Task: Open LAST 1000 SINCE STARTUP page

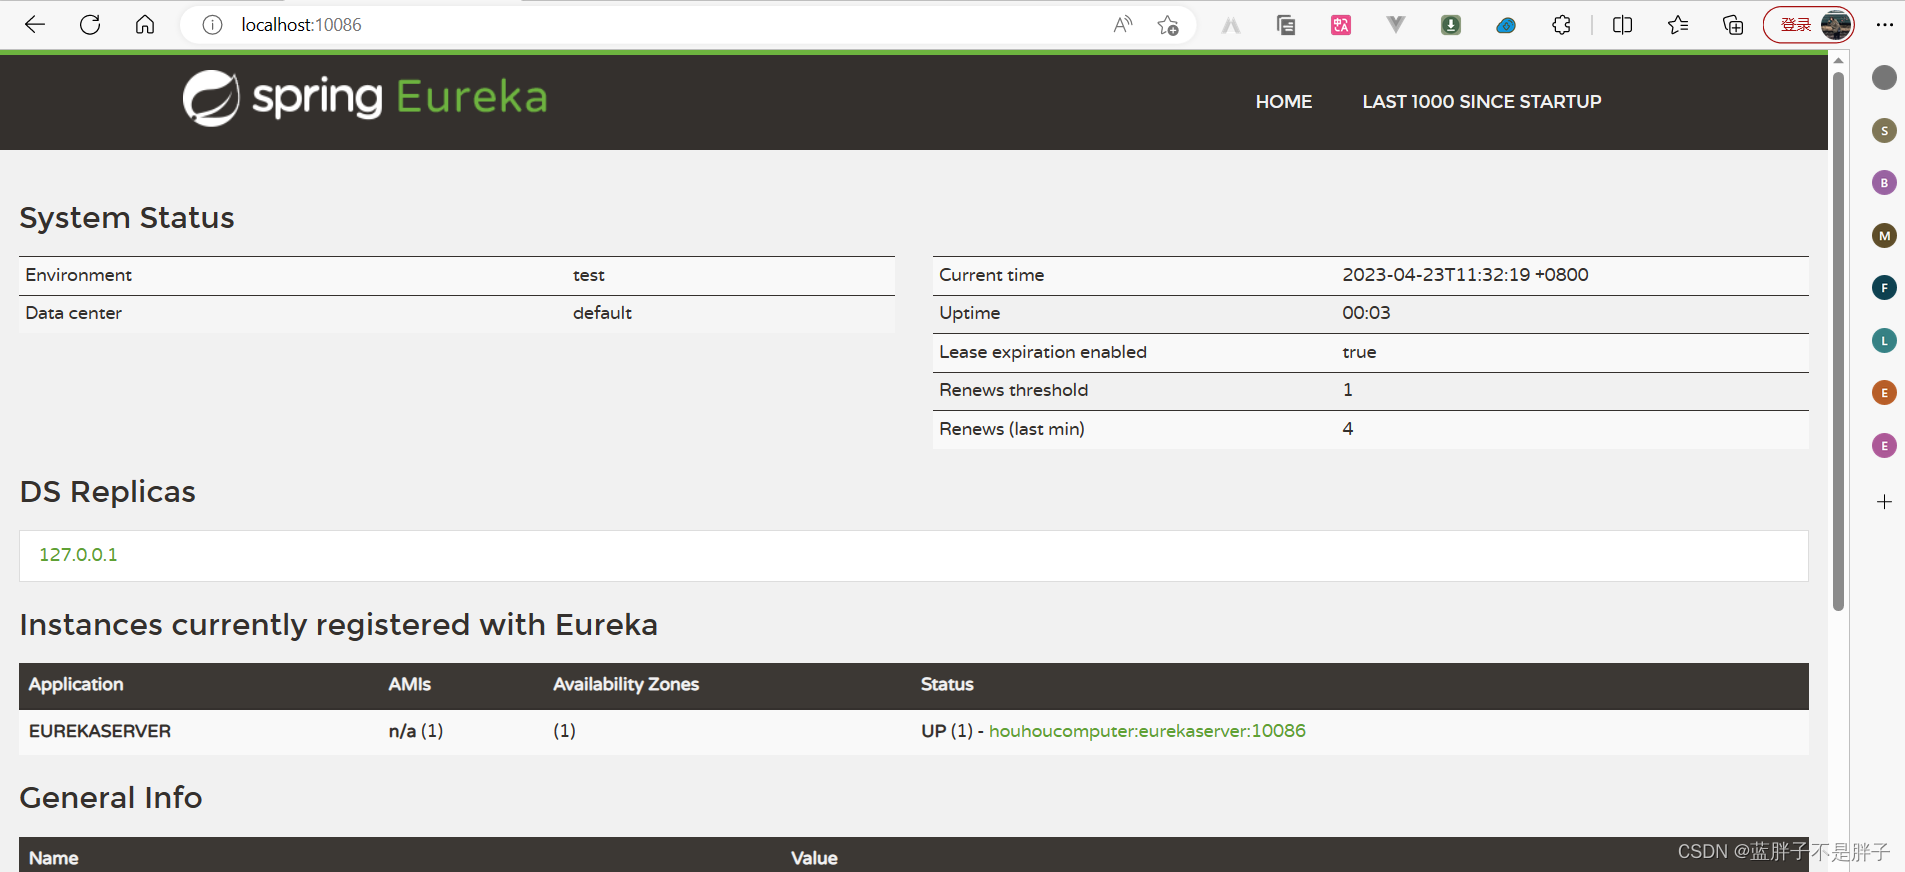Action: click(1482, 102)
